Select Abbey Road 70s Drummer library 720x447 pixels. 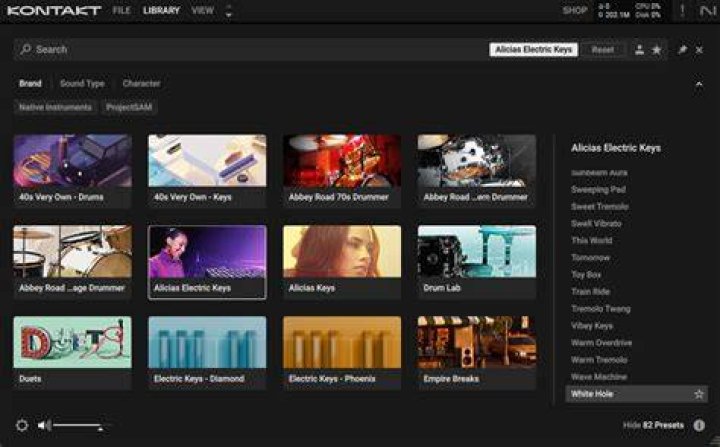click(342, 171)
